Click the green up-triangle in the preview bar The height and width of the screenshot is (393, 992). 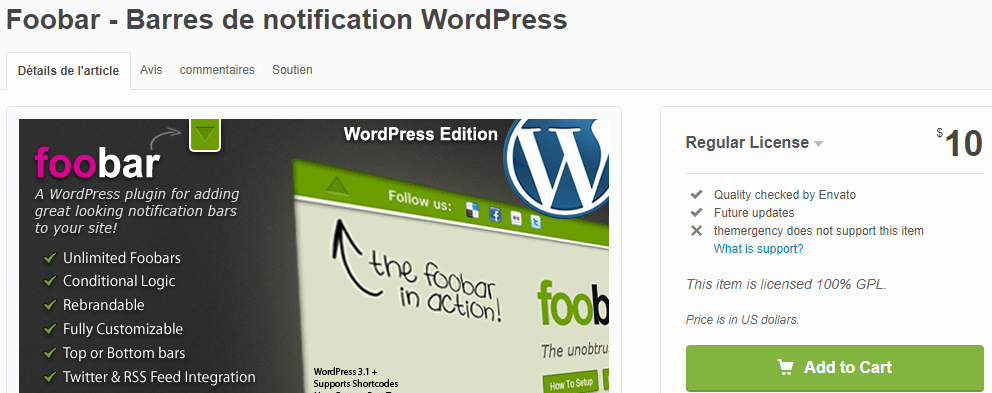[337, 185]
